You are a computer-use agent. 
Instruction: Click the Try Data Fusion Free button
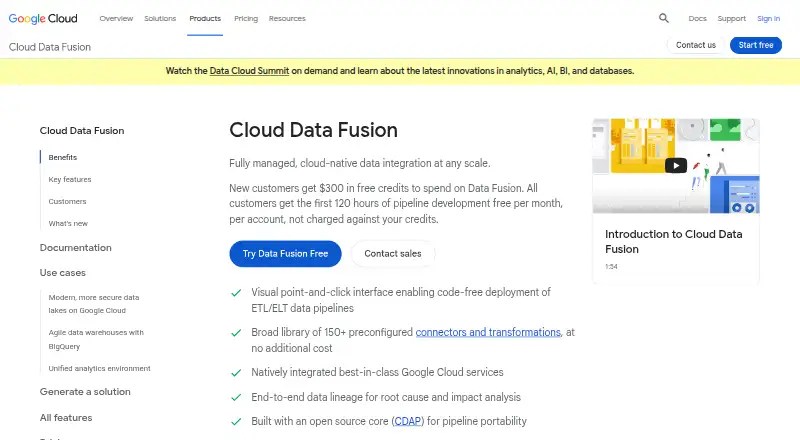click(x=285, y=254)
